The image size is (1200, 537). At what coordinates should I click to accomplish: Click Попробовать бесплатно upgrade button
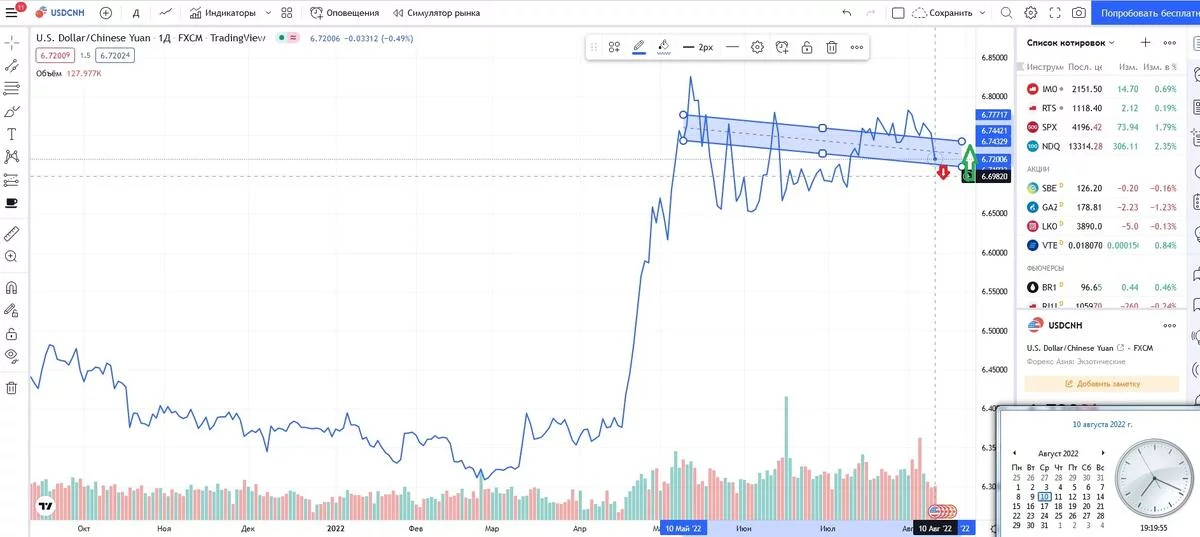(x=1146, y=13)
